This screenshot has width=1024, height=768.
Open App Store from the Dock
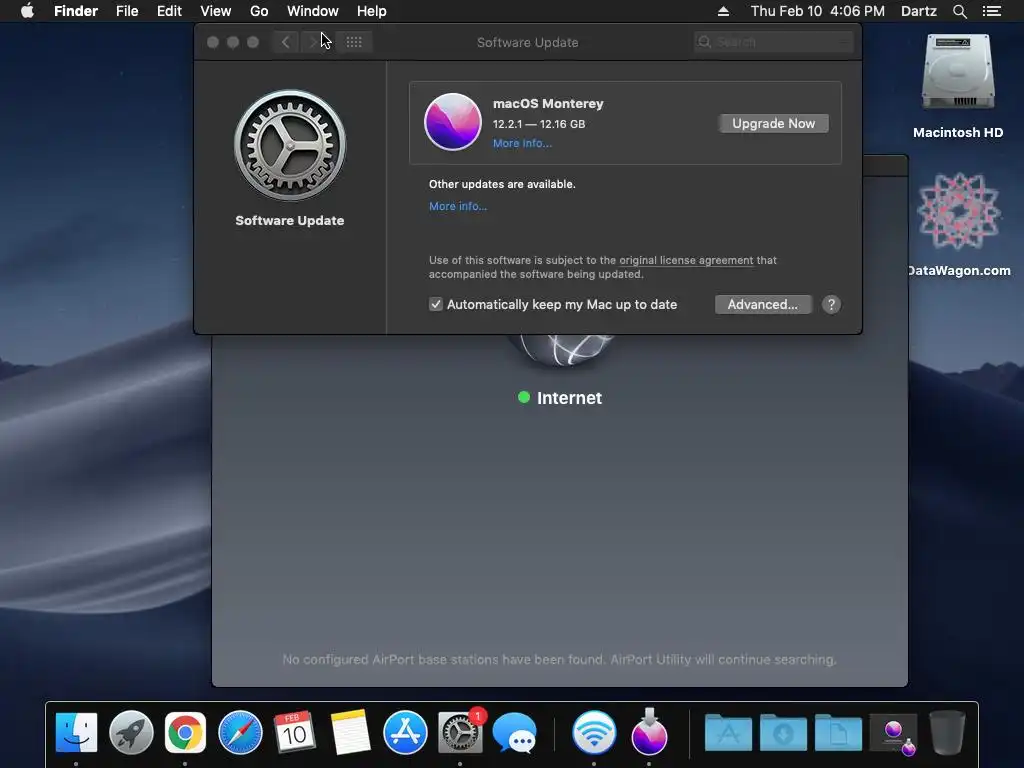(405, 733)
